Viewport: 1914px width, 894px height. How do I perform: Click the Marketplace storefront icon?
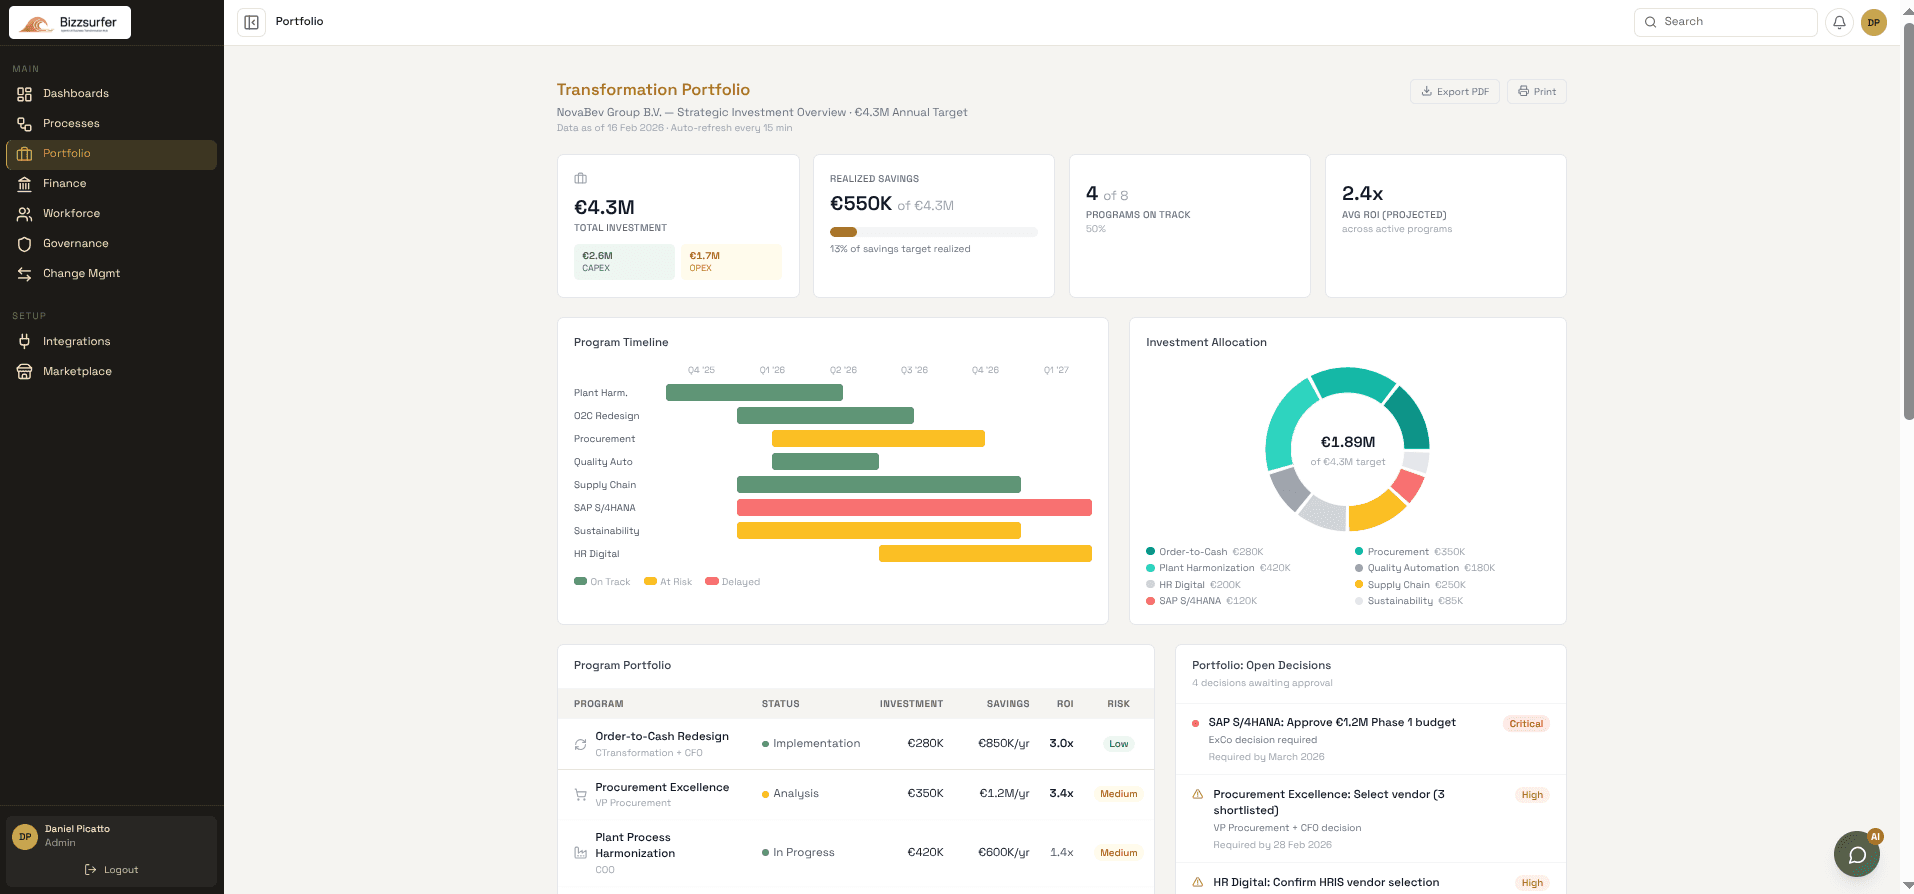coord(25,372)
